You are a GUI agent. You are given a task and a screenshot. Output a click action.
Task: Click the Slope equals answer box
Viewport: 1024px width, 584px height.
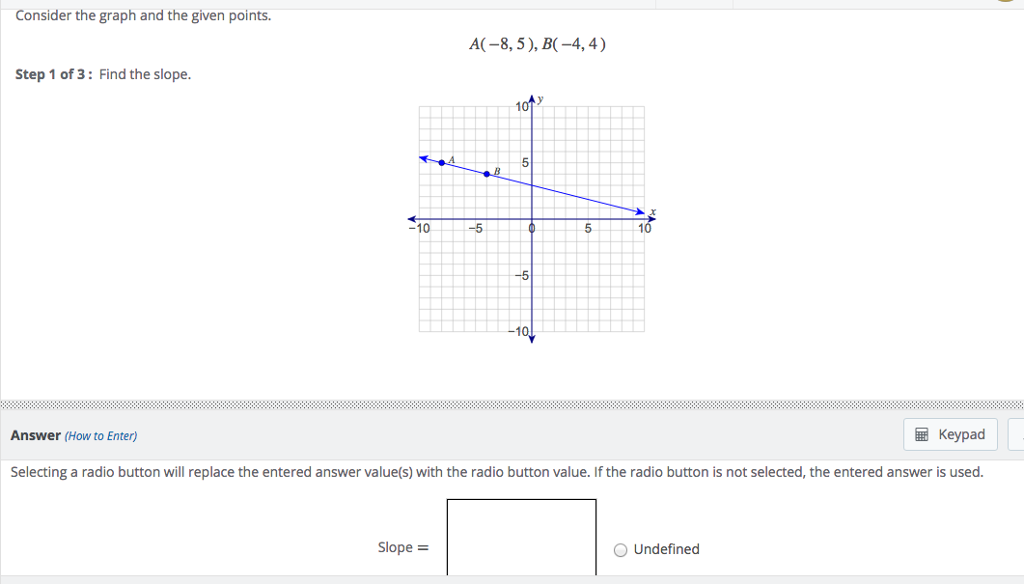tap(520, 540)
